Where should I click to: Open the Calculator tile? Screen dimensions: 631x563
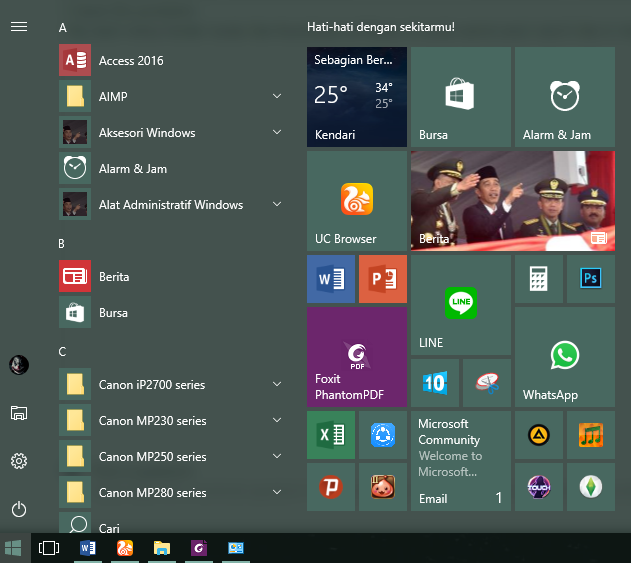(x=539, y=279)
